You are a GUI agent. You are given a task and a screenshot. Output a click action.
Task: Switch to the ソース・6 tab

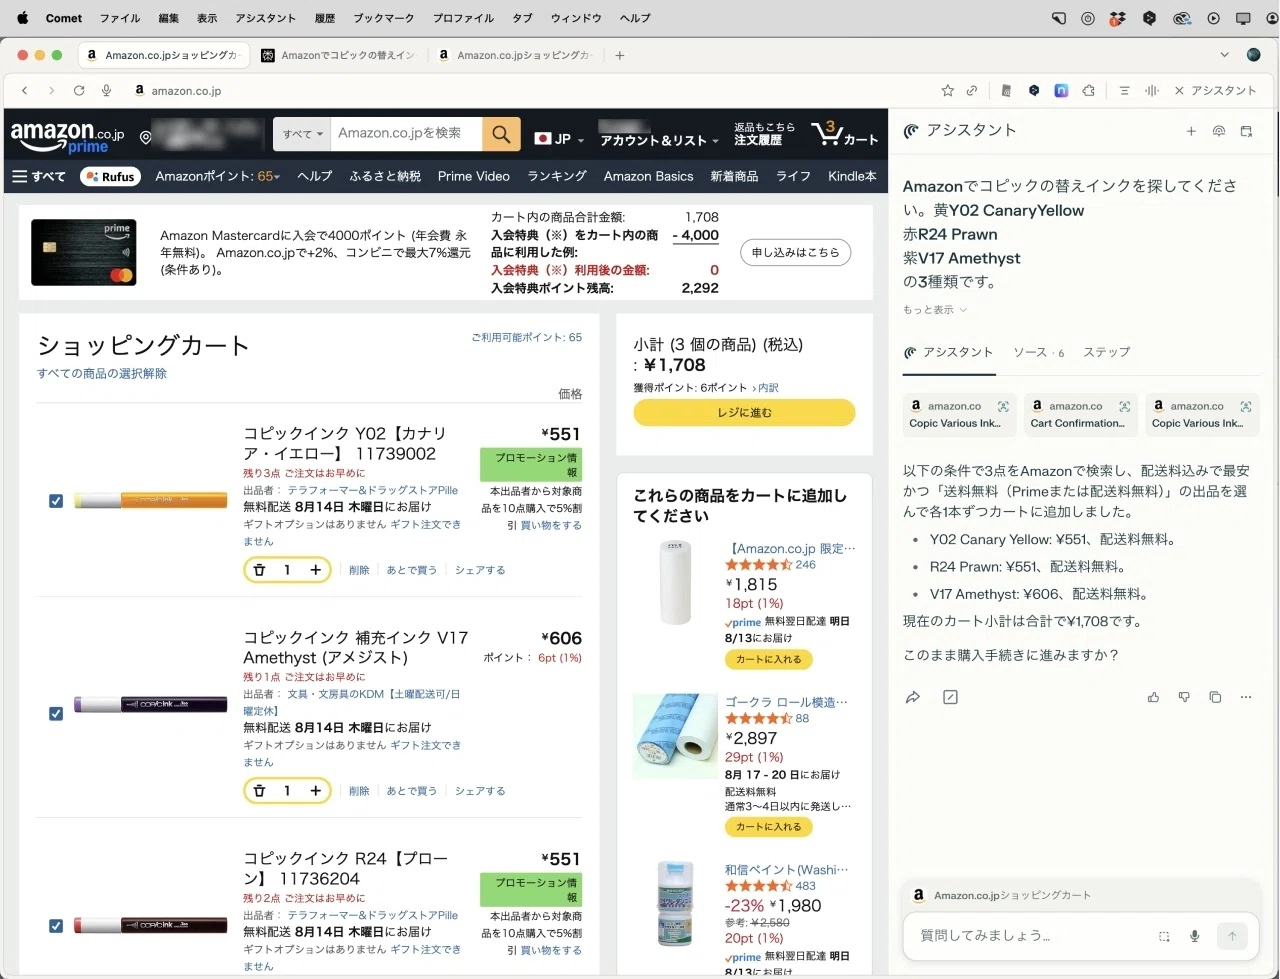1038,352
